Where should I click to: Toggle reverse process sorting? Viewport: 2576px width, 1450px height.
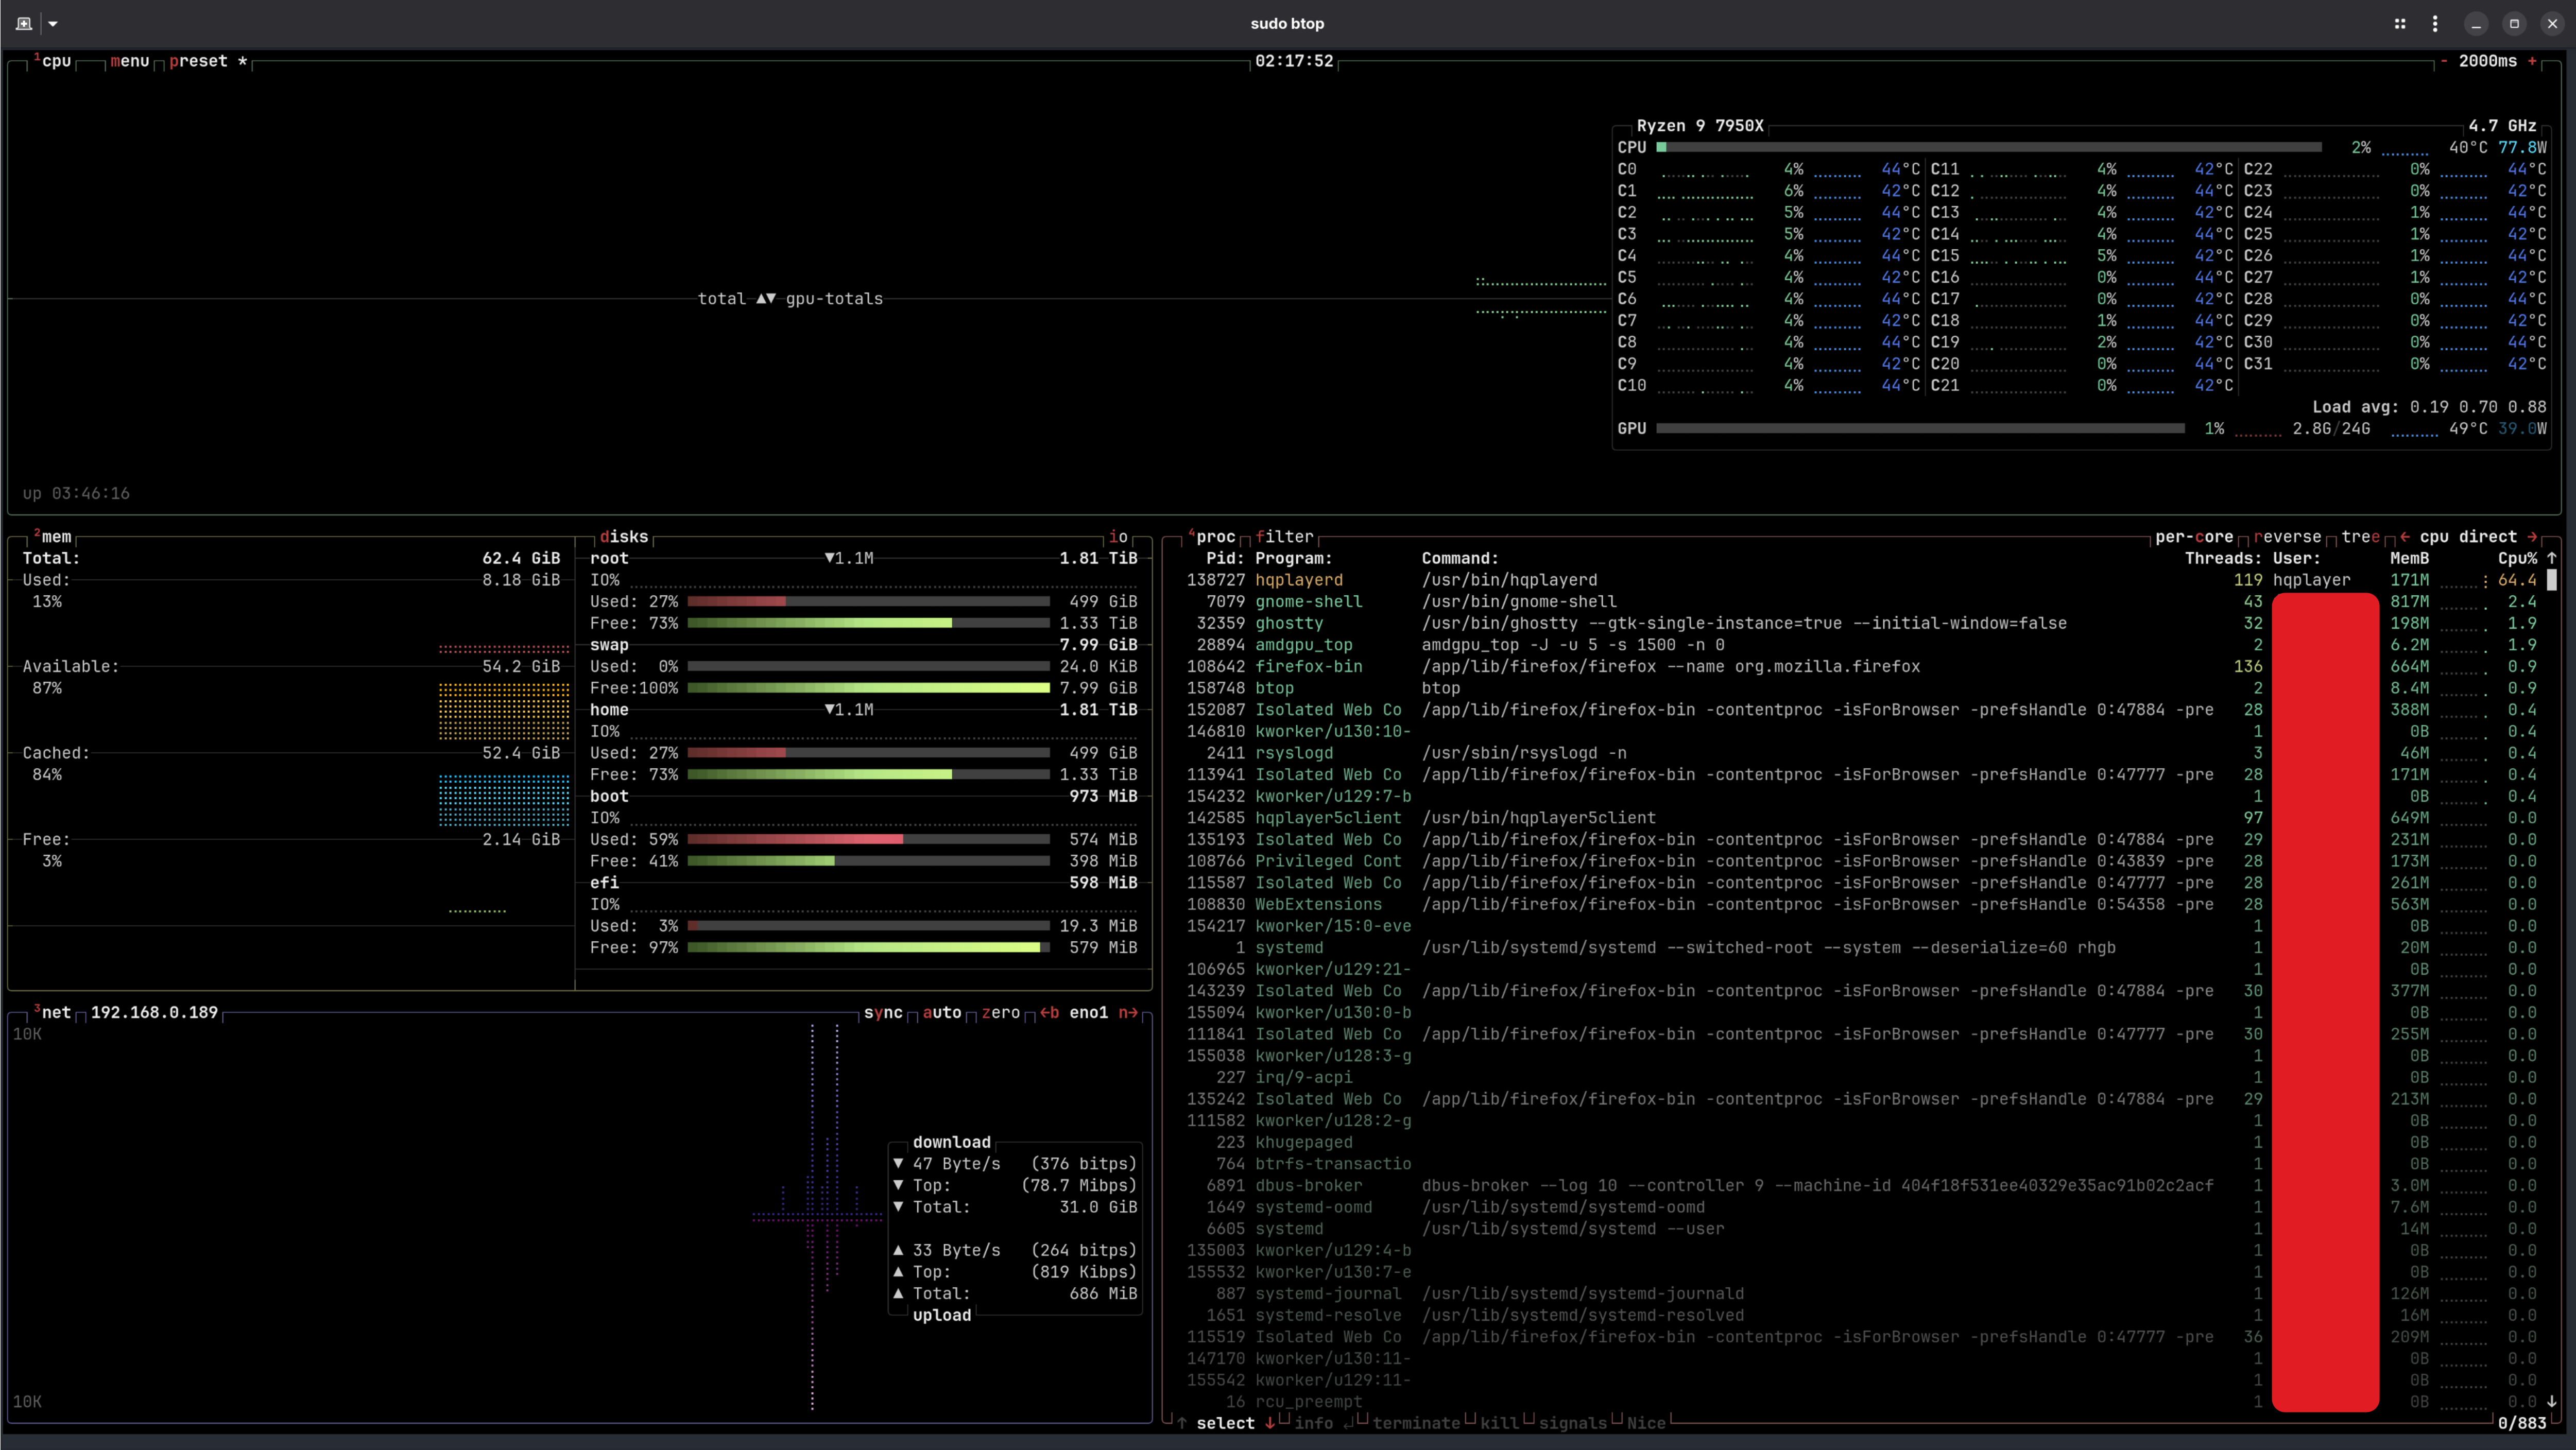click(2287, 537)
